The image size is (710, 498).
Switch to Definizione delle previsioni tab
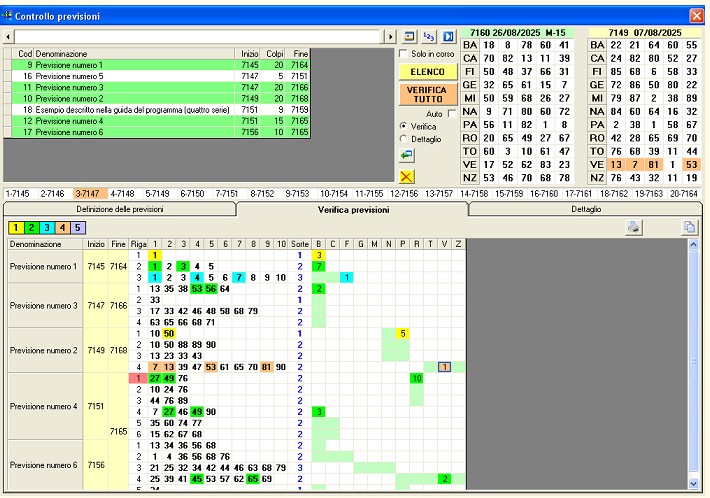click(x=119, y=210)
